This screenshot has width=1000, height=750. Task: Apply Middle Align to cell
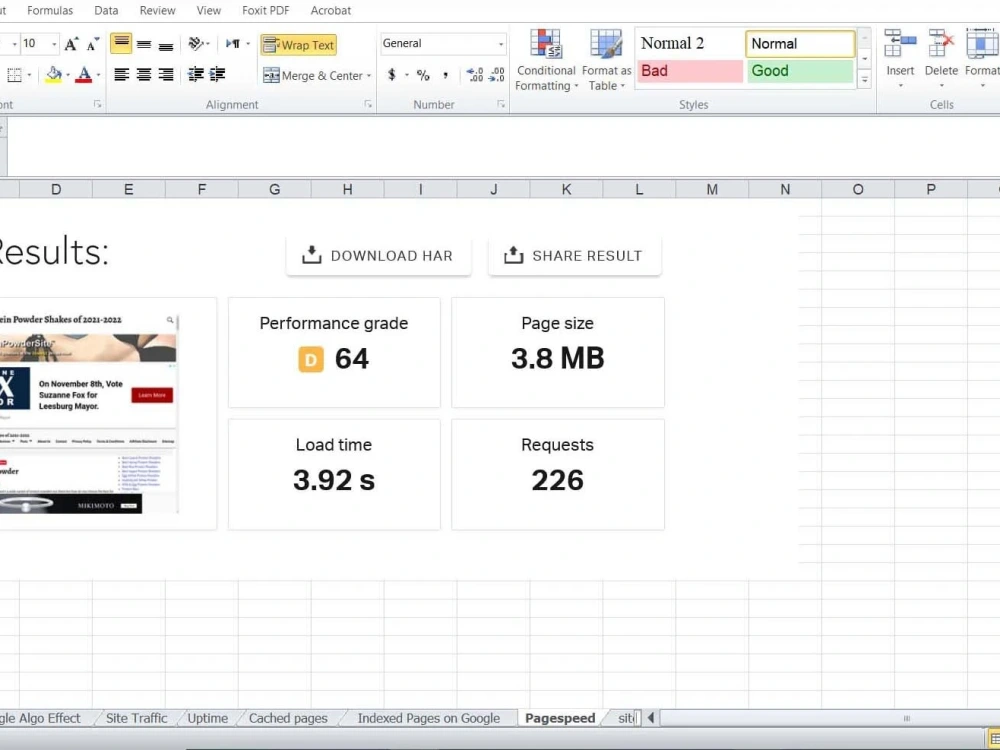coord(144,44)
